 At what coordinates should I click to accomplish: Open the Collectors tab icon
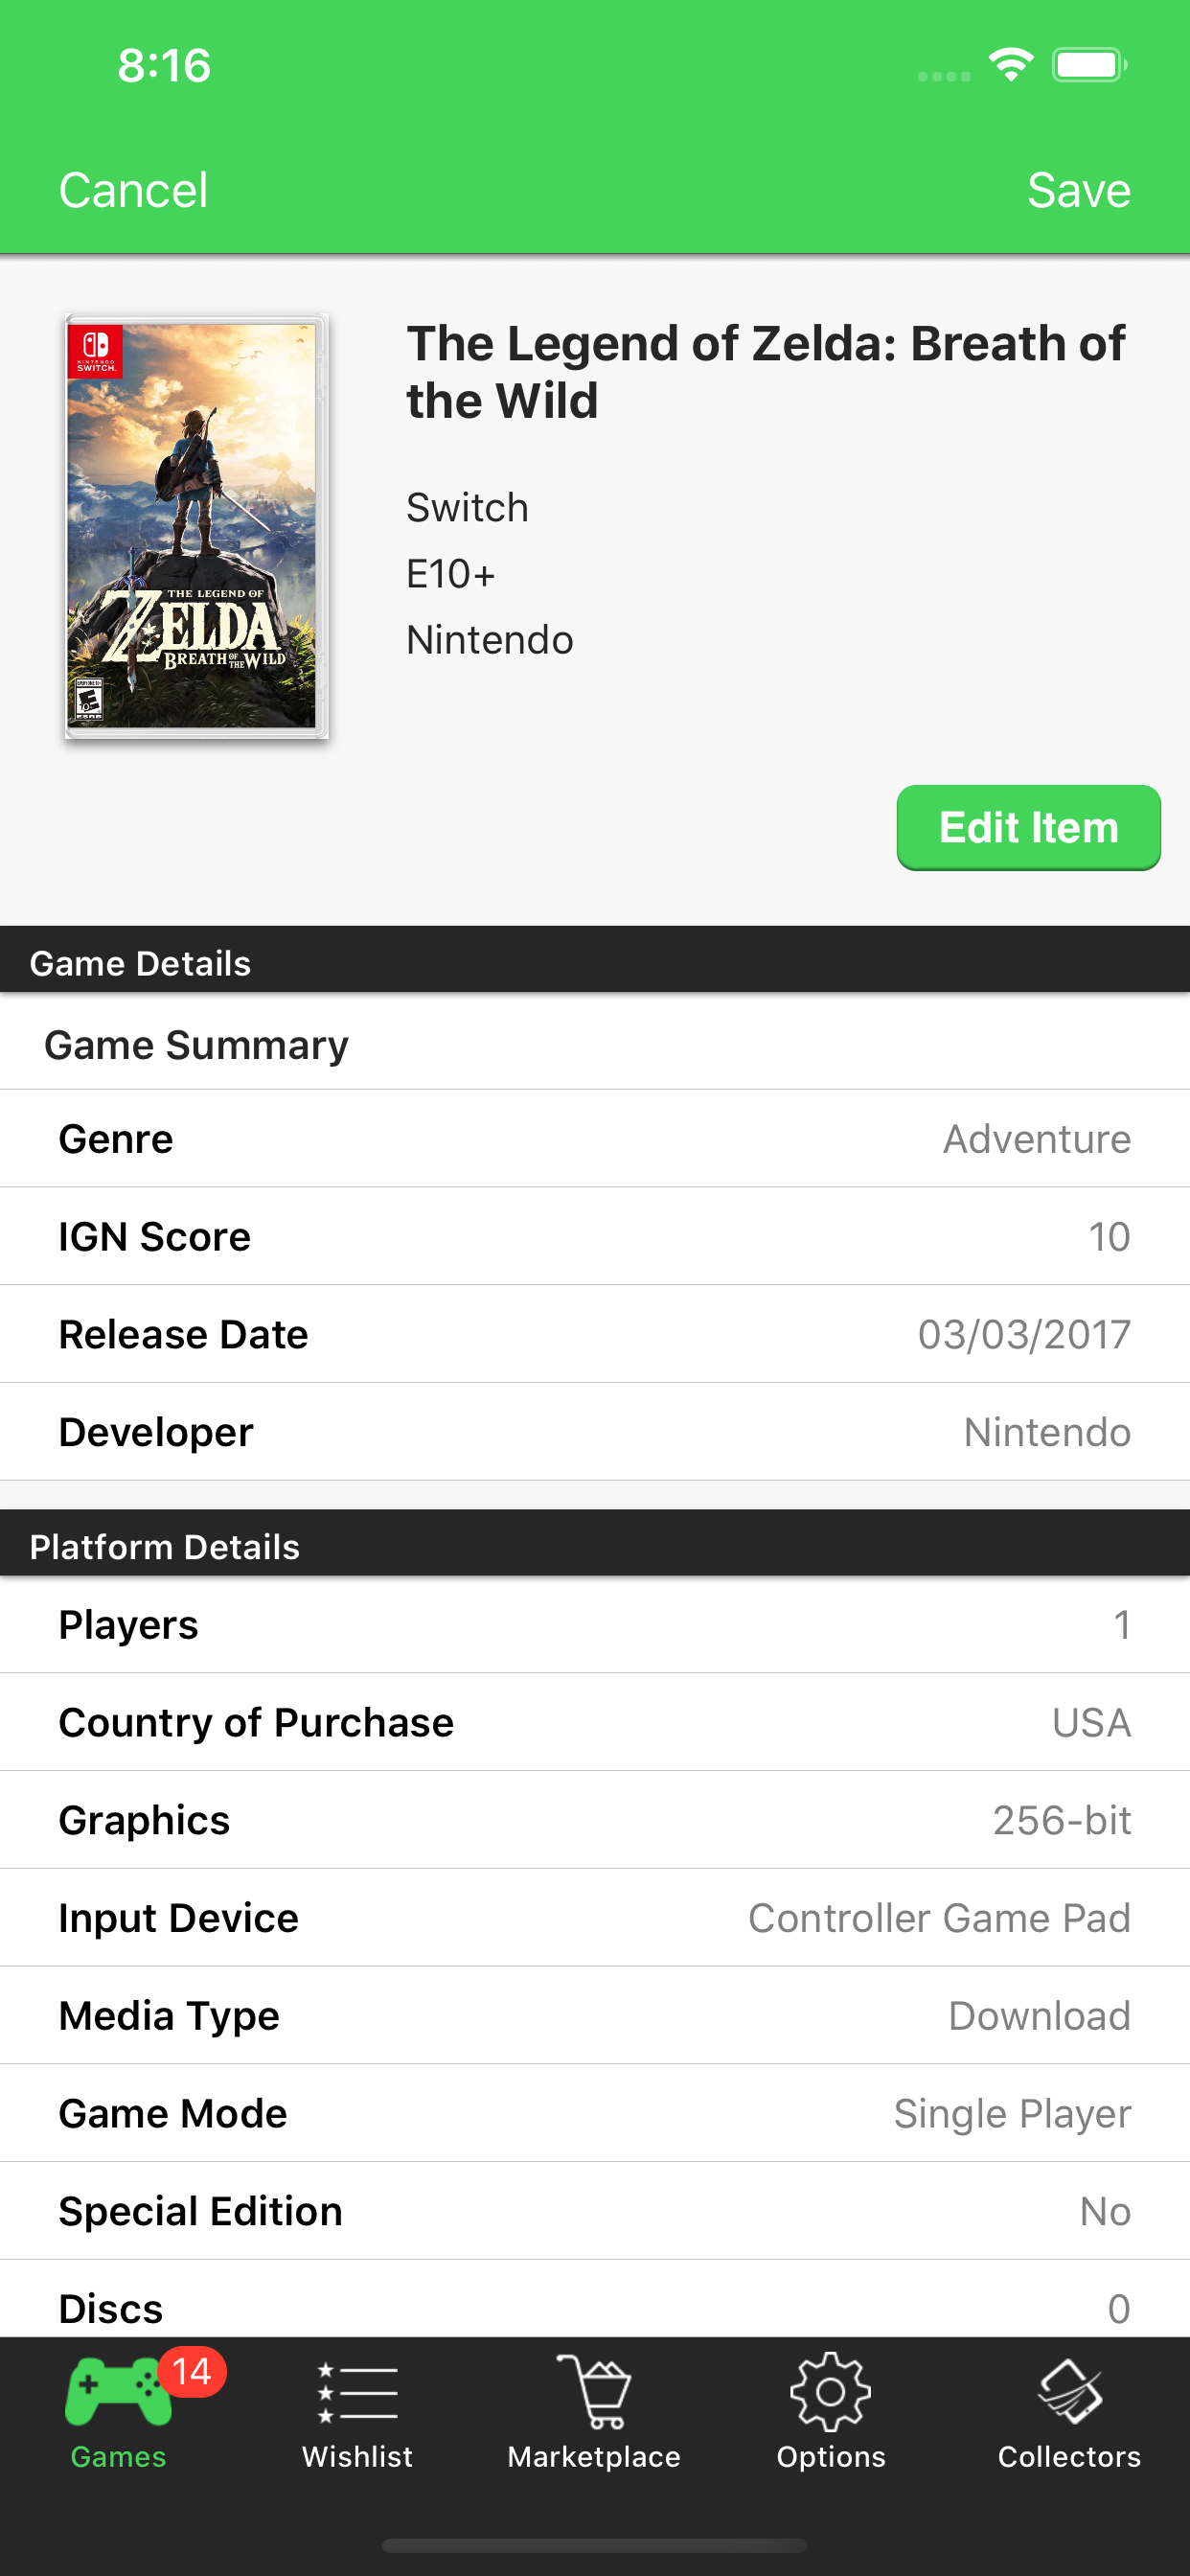pyautogui.click(x=1068, y=2391)
